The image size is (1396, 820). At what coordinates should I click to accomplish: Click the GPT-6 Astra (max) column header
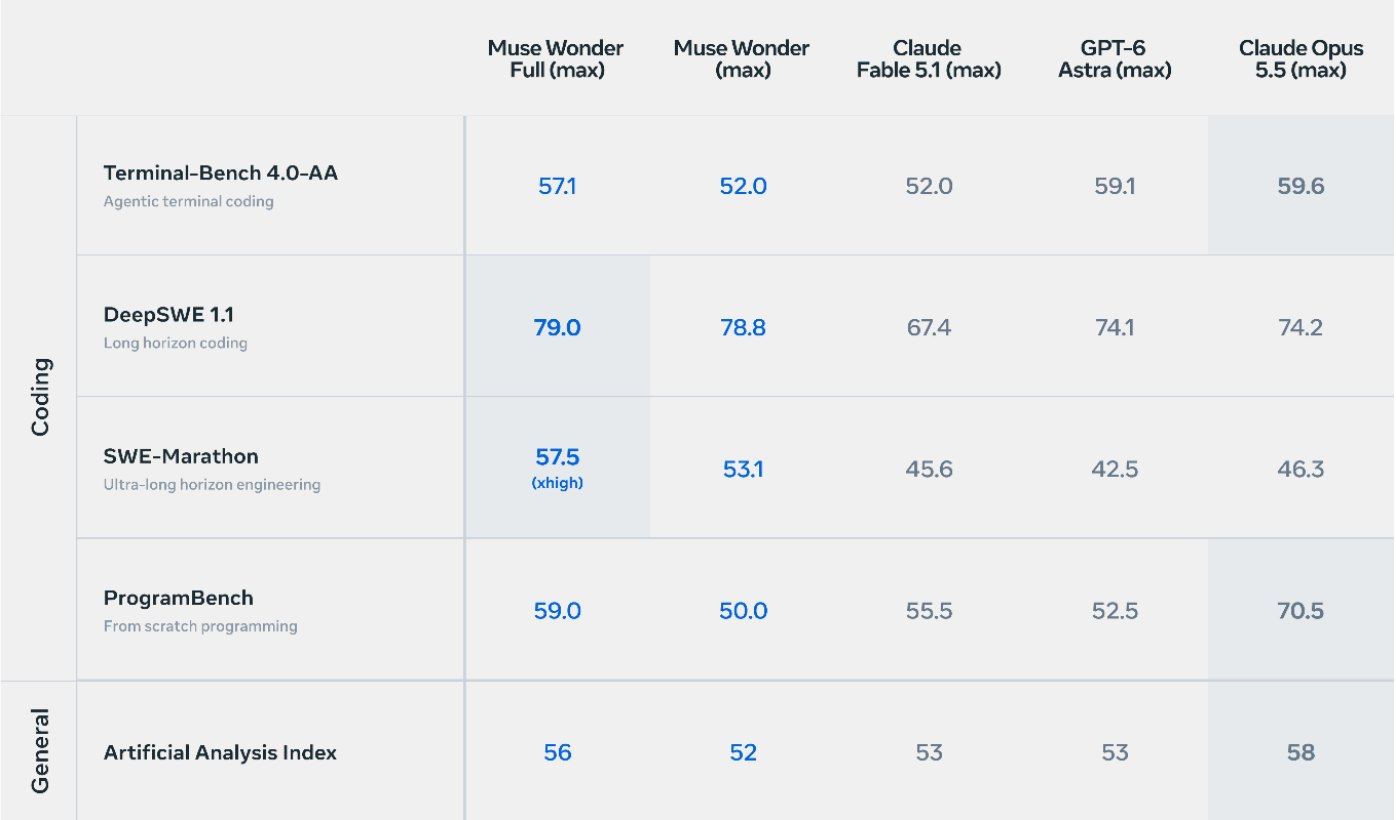(x=1114, y=59)
